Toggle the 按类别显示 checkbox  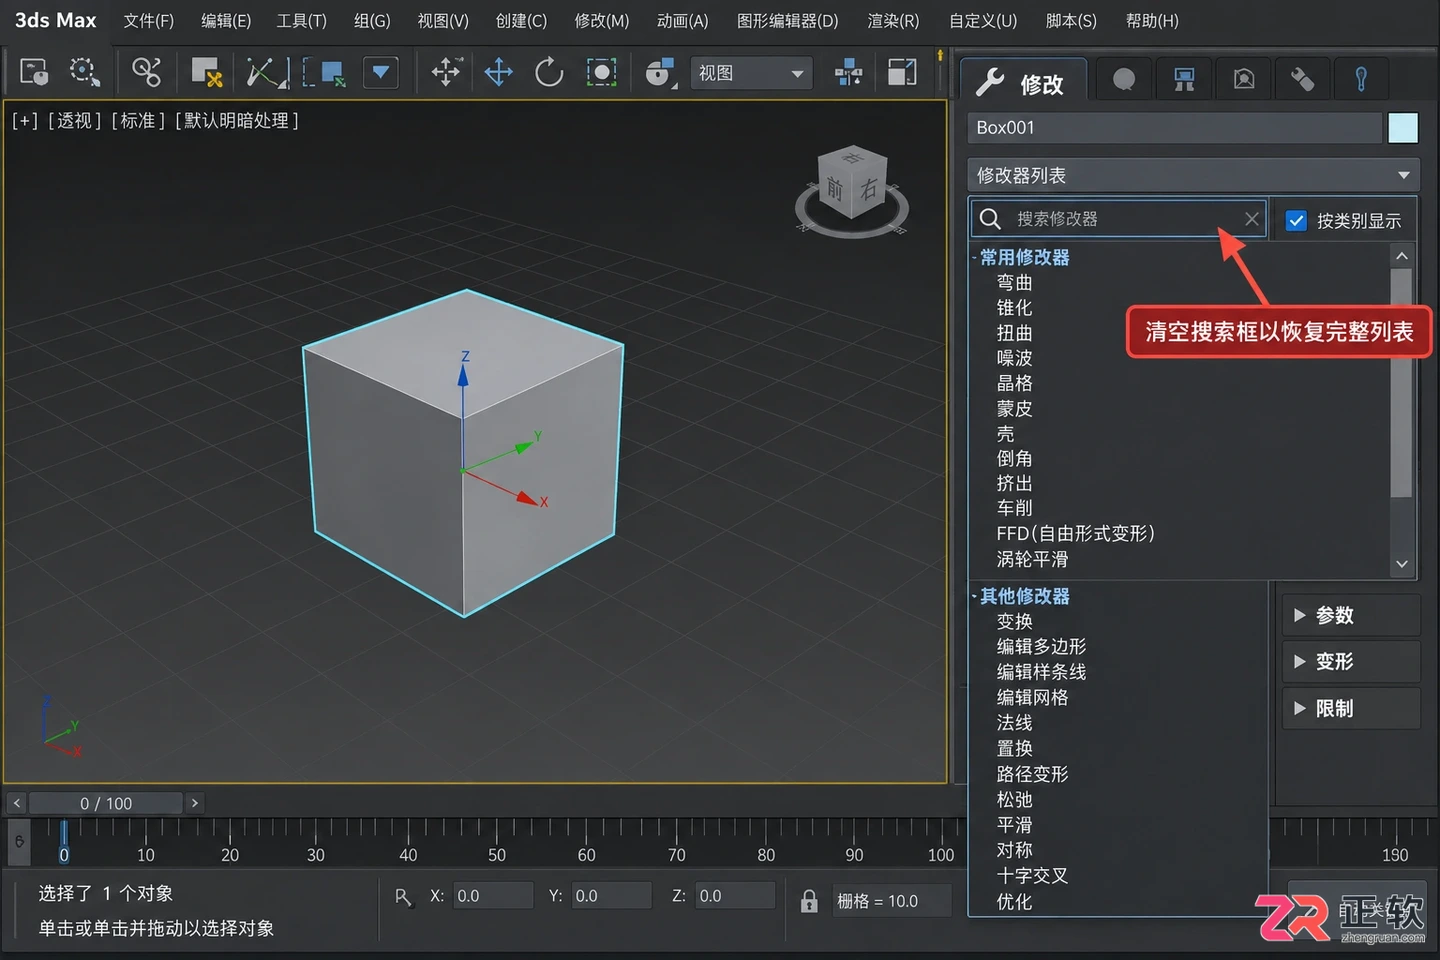pyautogui.click(x=1296, y=221)
